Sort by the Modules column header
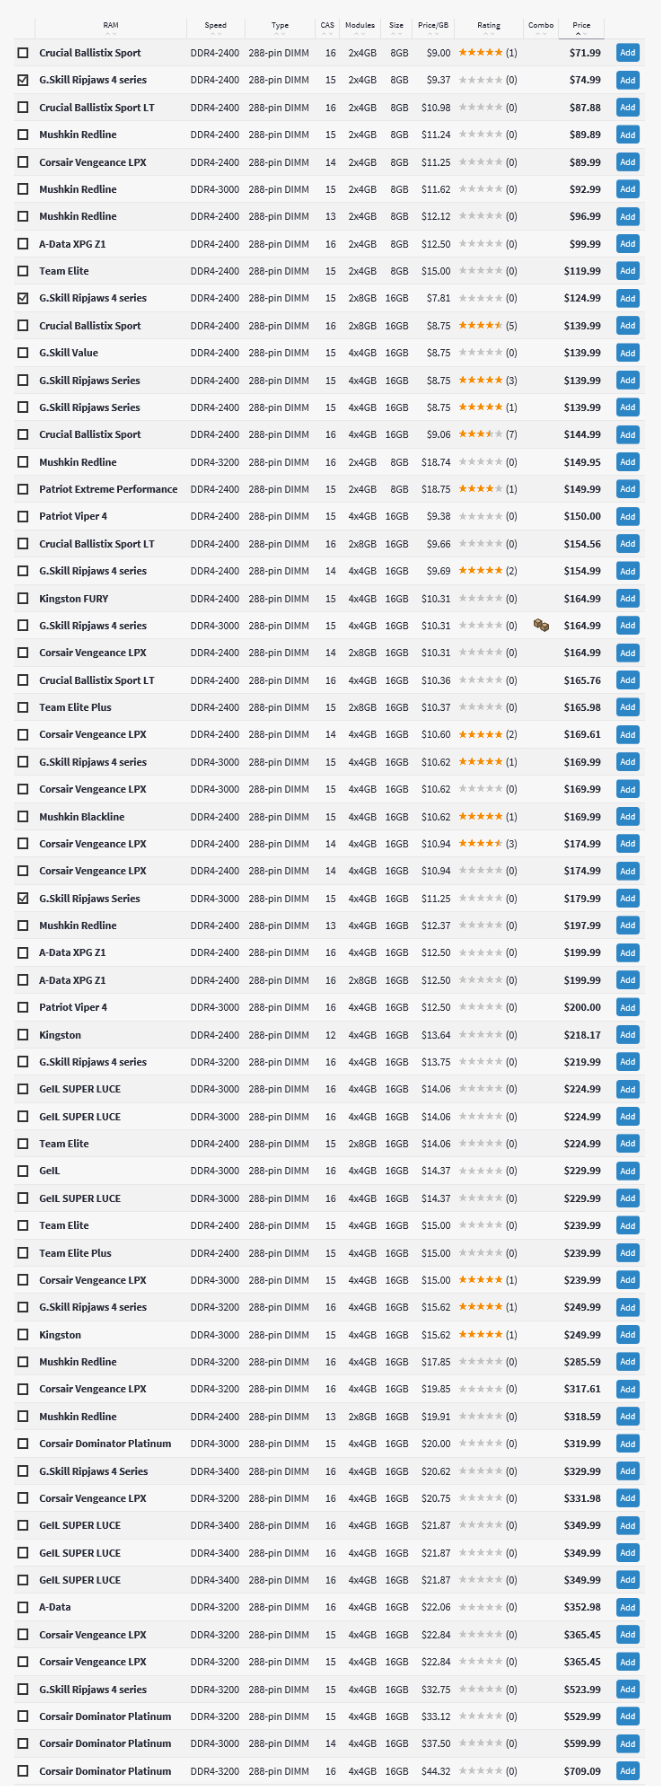661x1786 pixels. [360, 25]
